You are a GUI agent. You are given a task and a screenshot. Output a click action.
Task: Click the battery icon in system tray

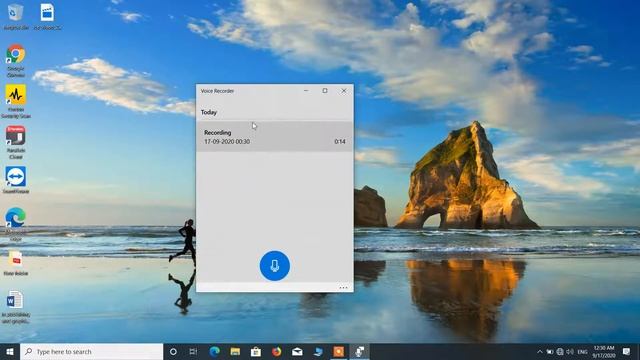click(x=550, y=351)
